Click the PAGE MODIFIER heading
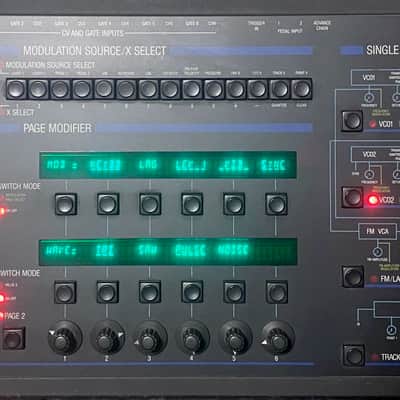Viewport: 400px width, 400px height. tap(57, 128)
